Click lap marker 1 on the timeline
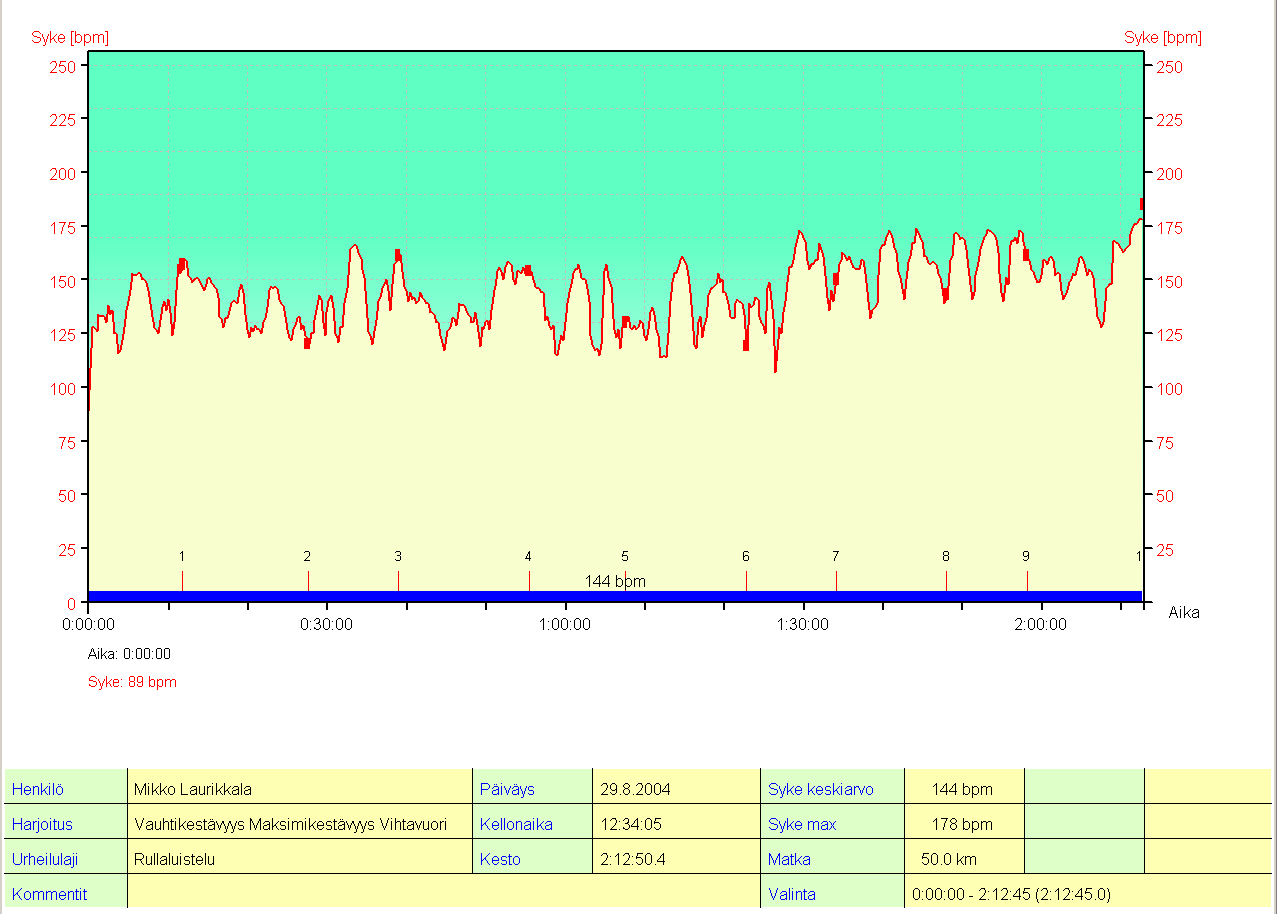This screenshot has height=914, width=1277. [182, 579]
